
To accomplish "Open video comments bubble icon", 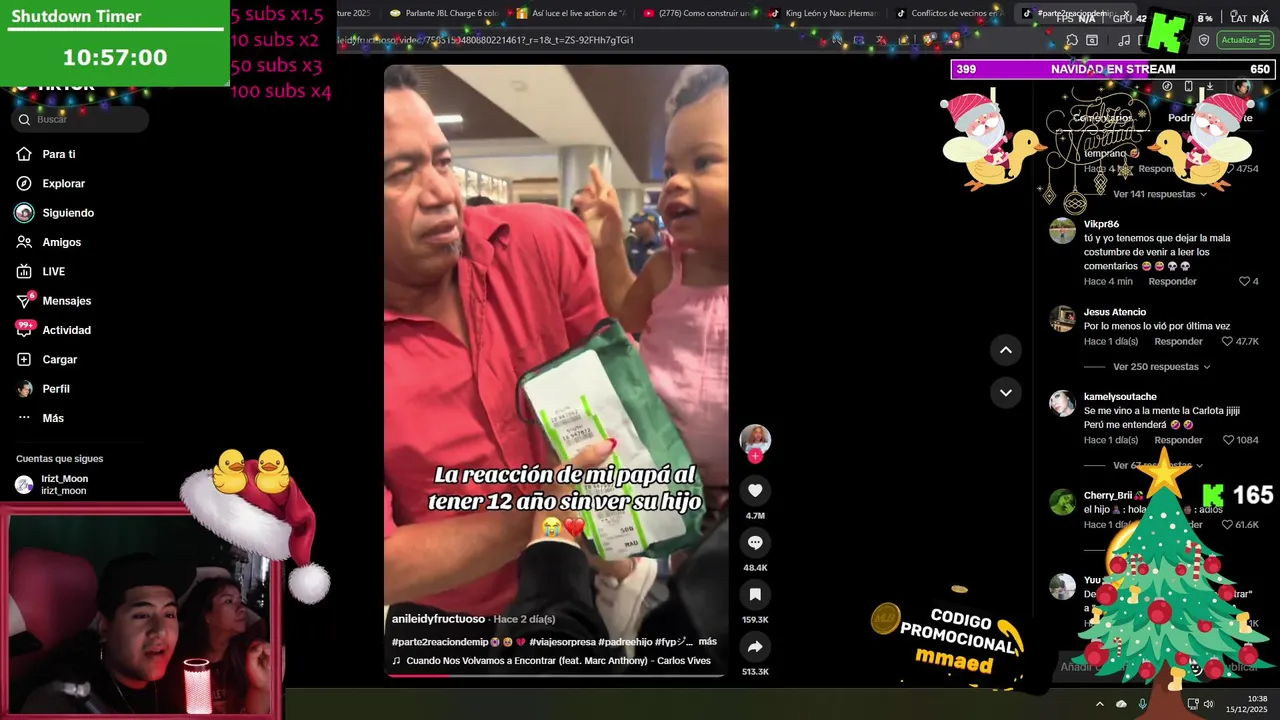I will click(755, 542).
